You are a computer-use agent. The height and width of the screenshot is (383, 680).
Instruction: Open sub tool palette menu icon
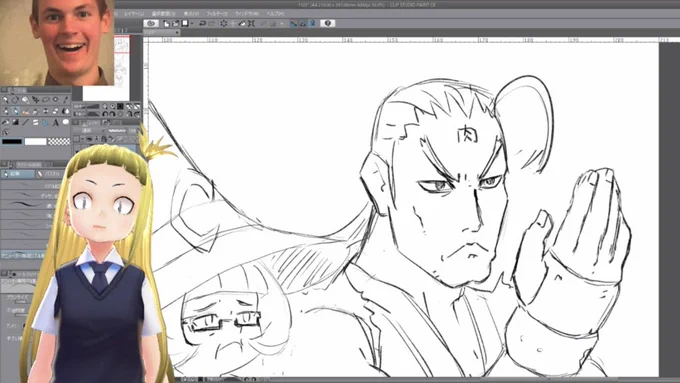[x=4, y=164]
